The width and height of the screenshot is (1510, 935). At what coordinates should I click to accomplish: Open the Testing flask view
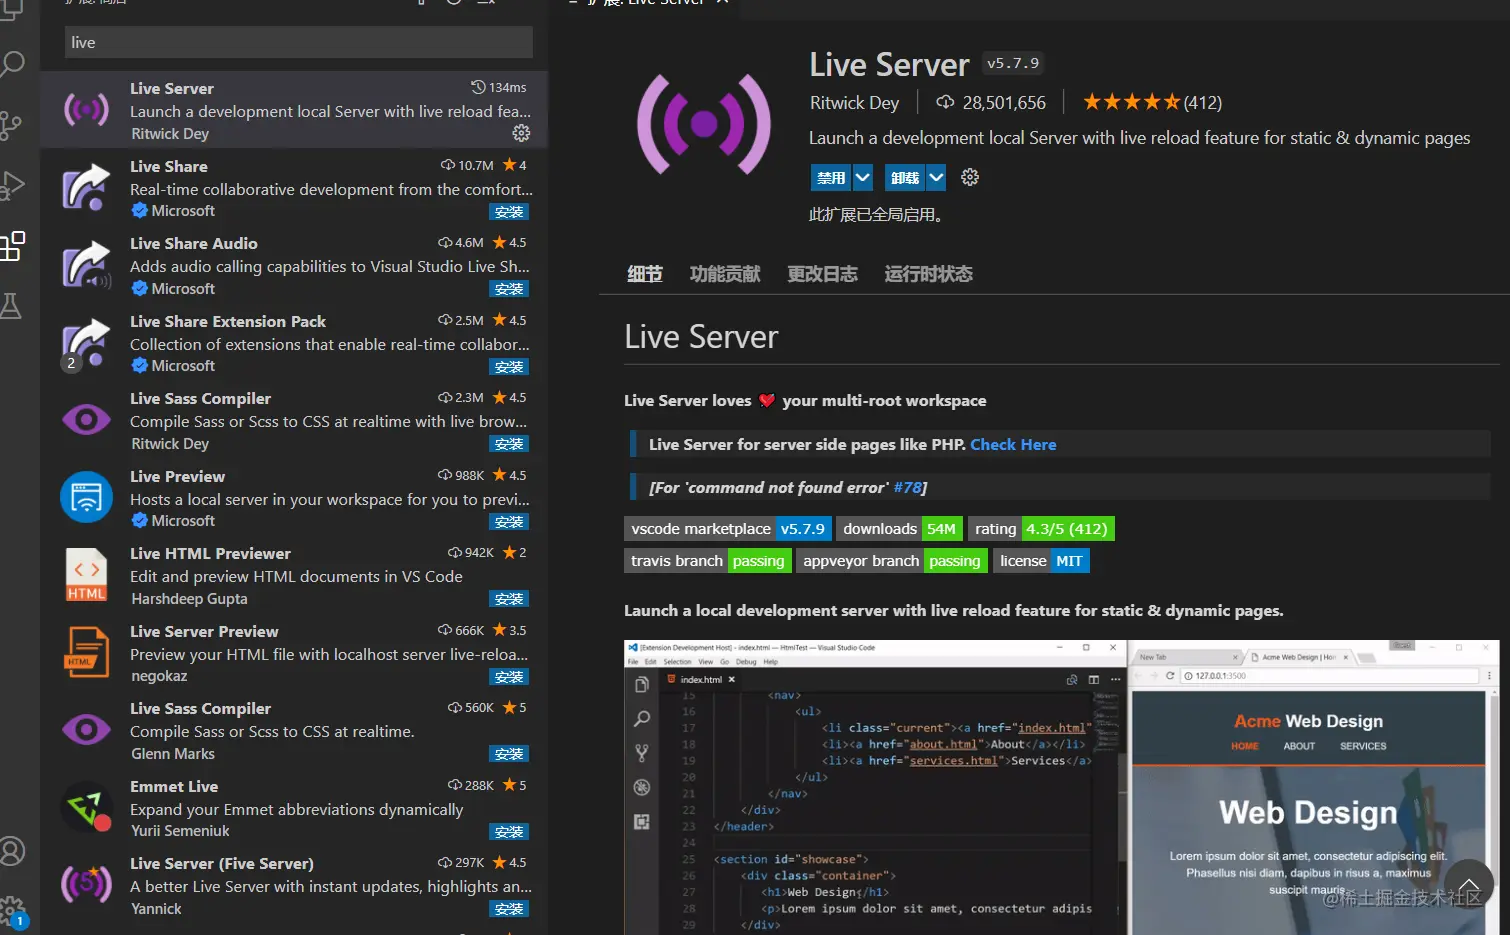[x=11, y=306]
